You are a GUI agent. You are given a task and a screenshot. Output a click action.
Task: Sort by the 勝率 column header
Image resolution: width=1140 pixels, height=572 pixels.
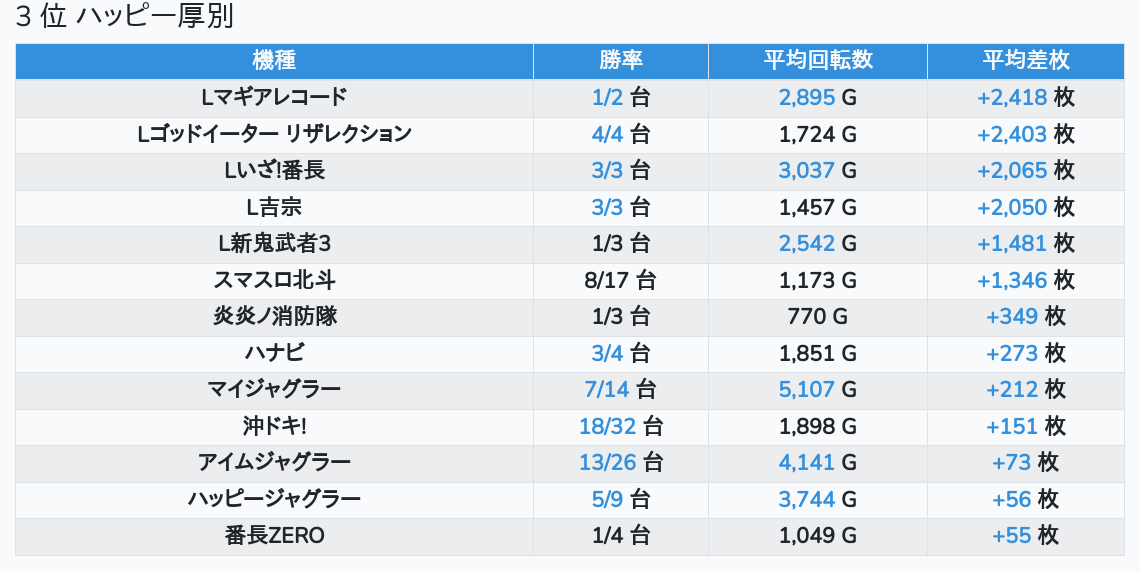click(x=621, y=60)
